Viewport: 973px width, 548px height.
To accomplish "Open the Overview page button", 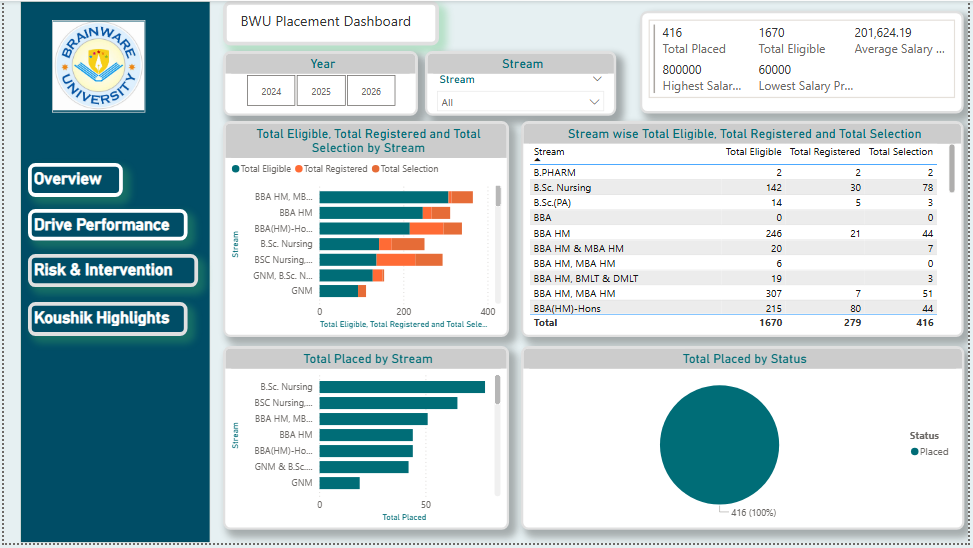I will 75,179.
